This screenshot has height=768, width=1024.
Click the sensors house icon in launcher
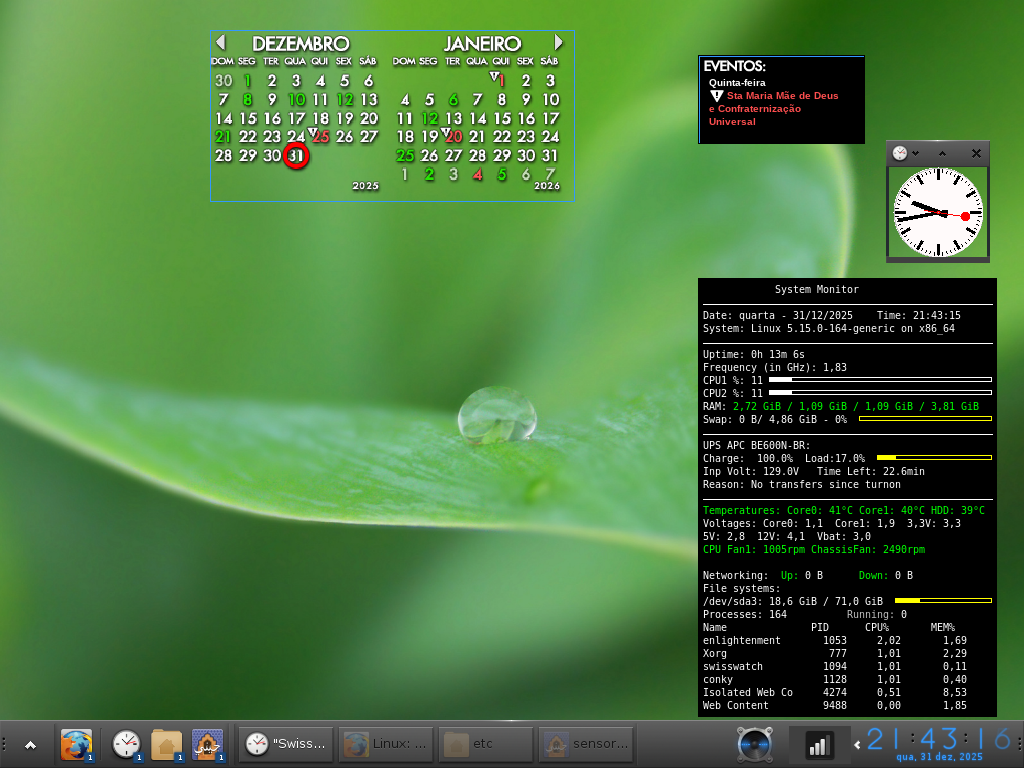click(207, 745)
